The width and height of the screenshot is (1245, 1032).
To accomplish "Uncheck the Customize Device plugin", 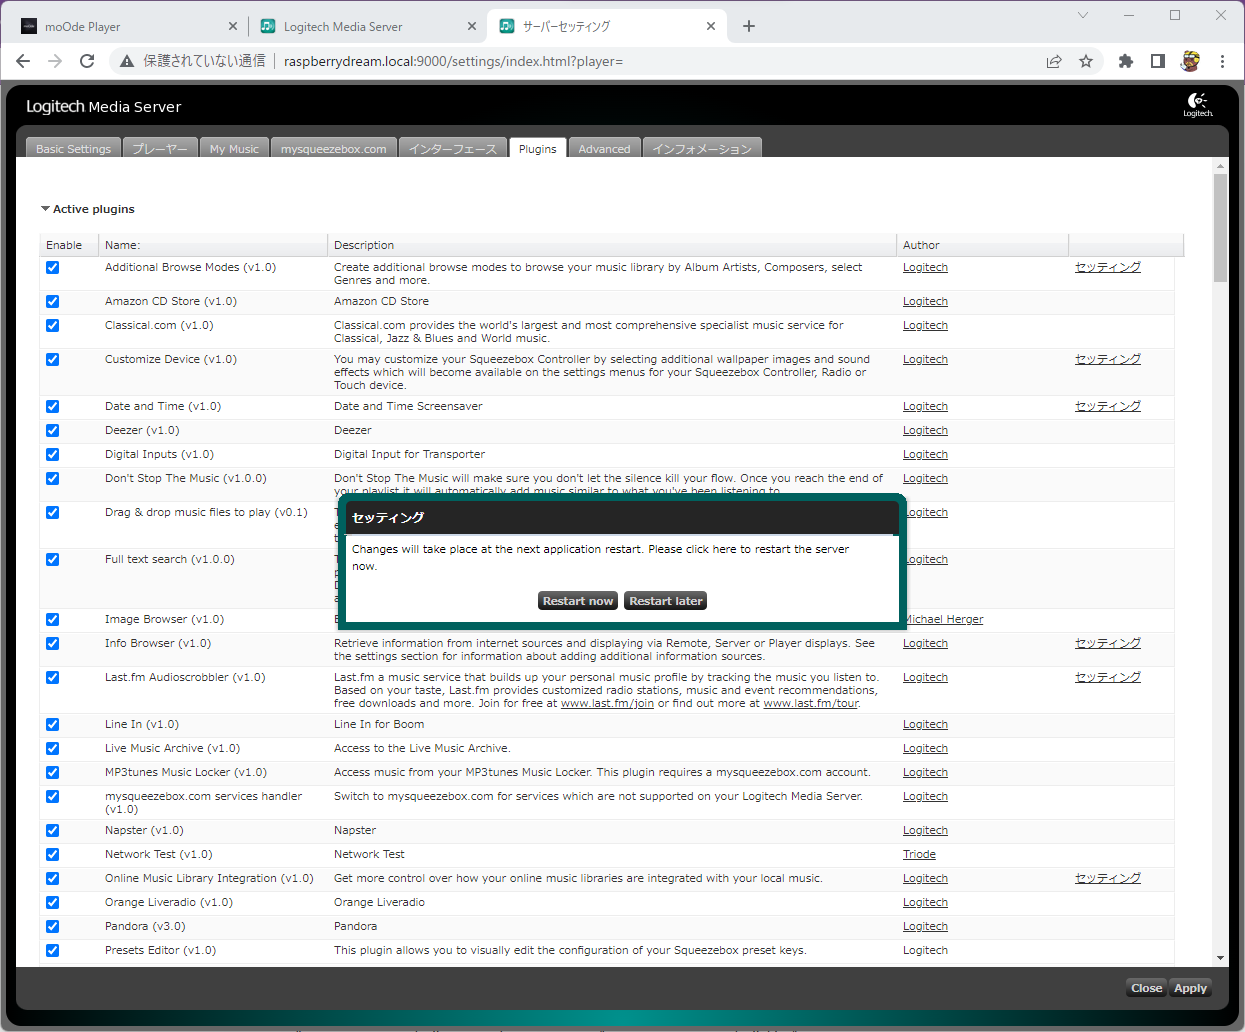I will 52,359.
